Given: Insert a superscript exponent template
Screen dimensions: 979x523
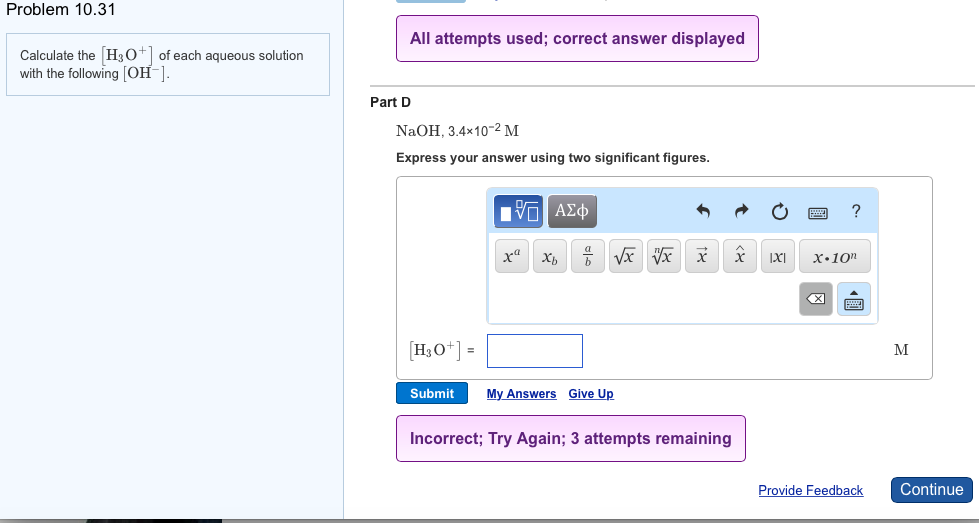Looking at the screenshot, I should (510, 256).
